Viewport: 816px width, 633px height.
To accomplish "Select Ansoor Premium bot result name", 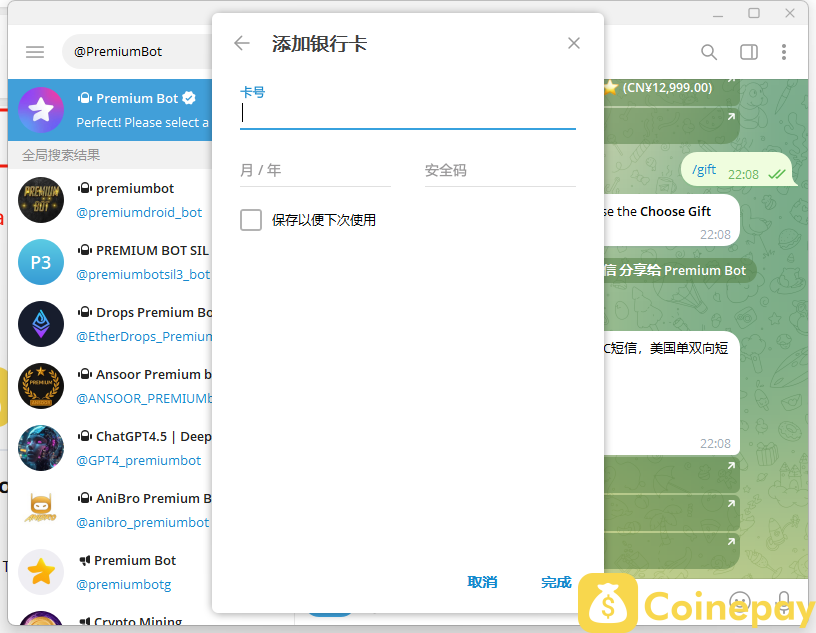I will [x=154, y=374].
